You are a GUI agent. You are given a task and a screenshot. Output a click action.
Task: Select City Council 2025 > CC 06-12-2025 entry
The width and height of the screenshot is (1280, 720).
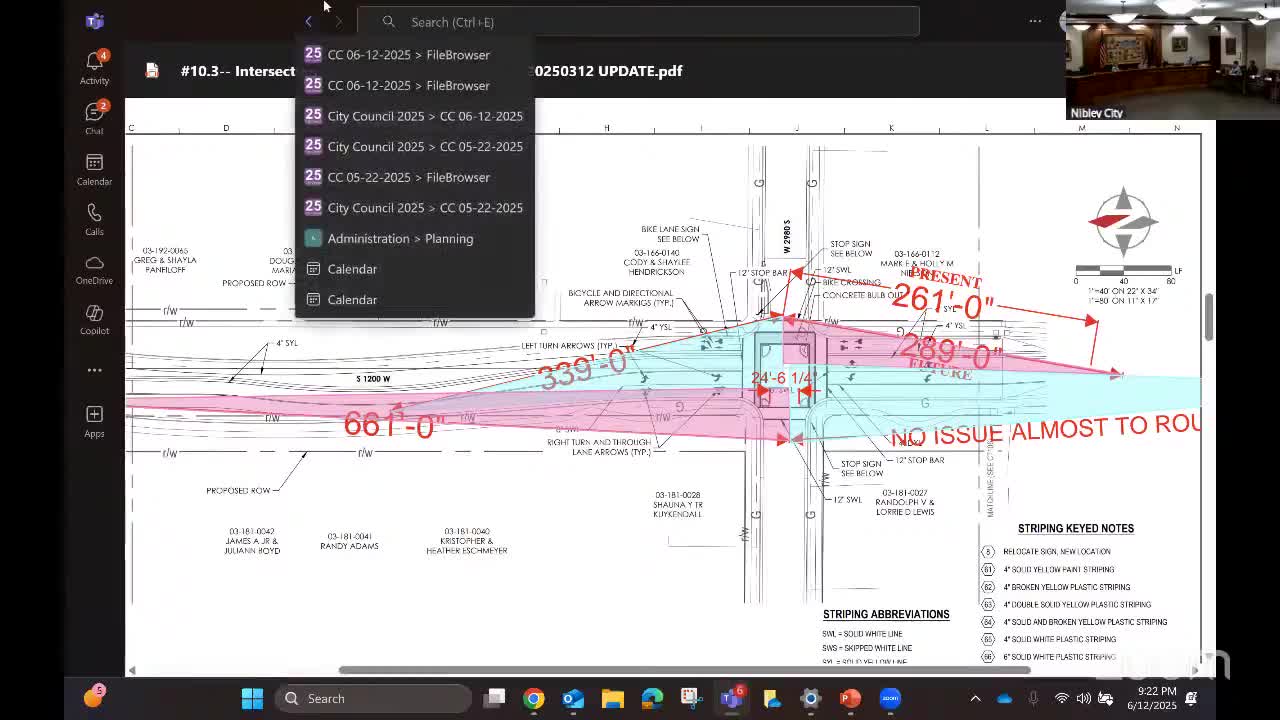[x=424, y=116]
